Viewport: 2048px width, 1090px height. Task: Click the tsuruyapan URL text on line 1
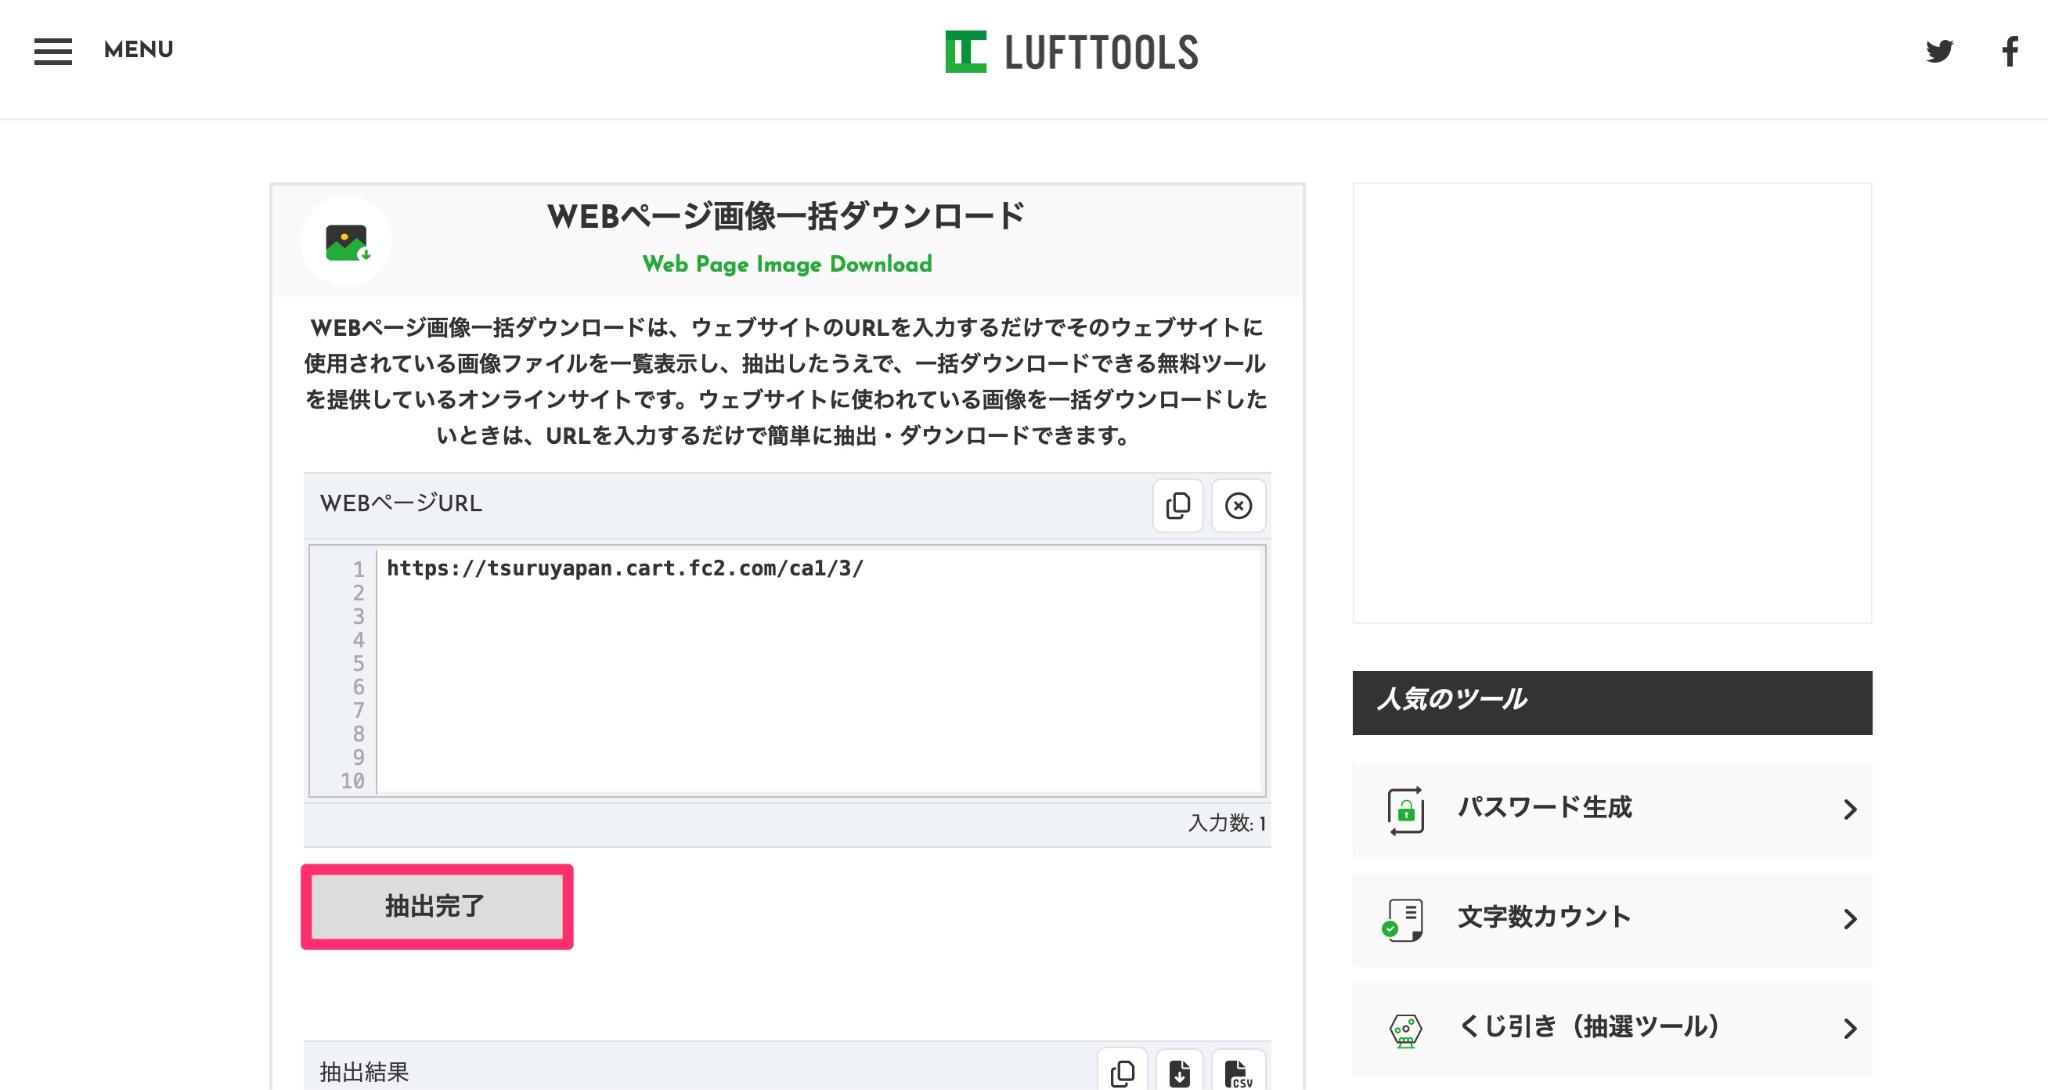(x=625, y=568)
